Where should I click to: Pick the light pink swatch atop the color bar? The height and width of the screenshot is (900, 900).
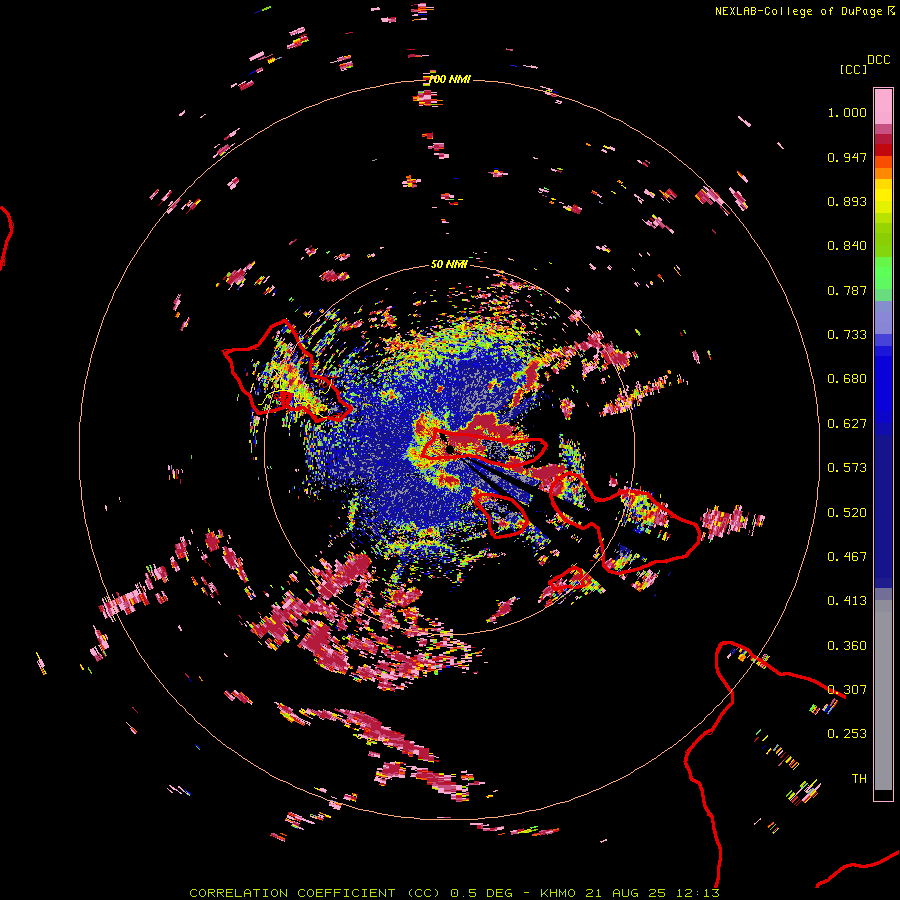point(883,106)
